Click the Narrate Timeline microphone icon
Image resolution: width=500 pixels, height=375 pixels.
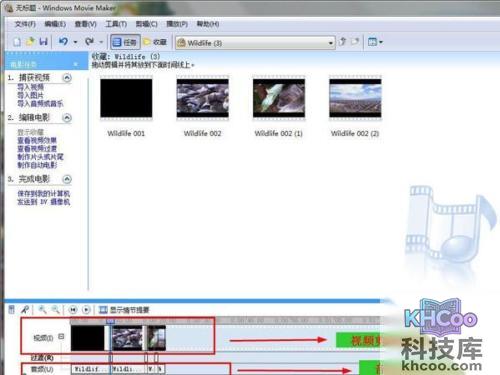pos(25,310)
